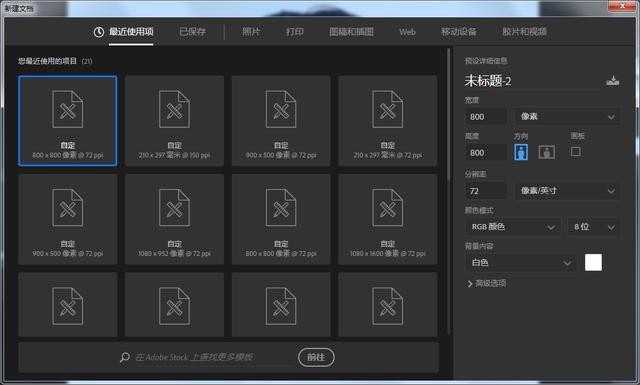640x385 pixels.
Task: Enable the 画板 (Artboards) checkbox
Action: [x=576, y=152]
